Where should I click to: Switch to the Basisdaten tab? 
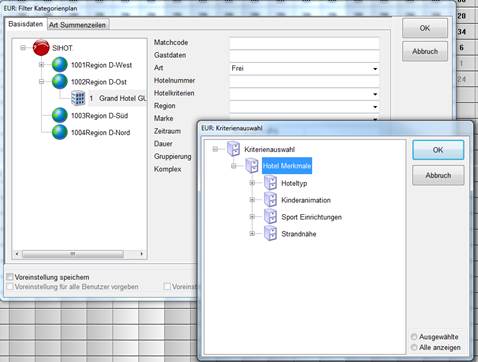[26, 24]
